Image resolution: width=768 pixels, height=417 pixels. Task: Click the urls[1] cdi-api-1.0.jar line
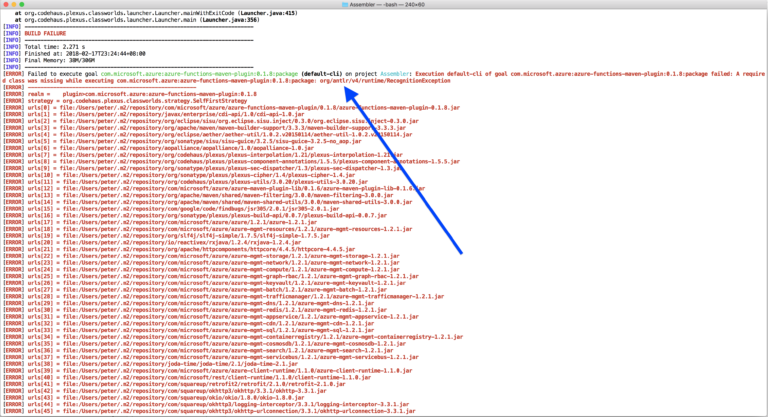(x=154, y=114)
